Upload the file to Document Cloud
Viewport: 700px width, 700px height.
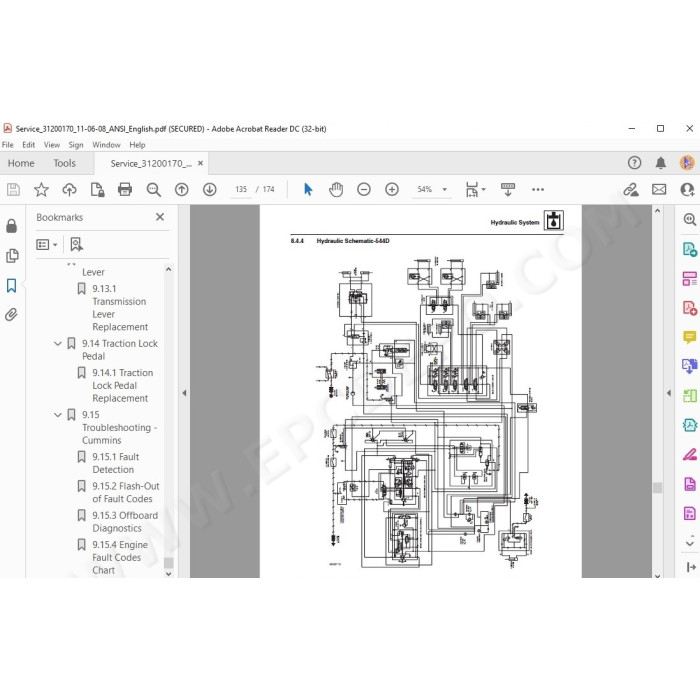pos(69,190)
